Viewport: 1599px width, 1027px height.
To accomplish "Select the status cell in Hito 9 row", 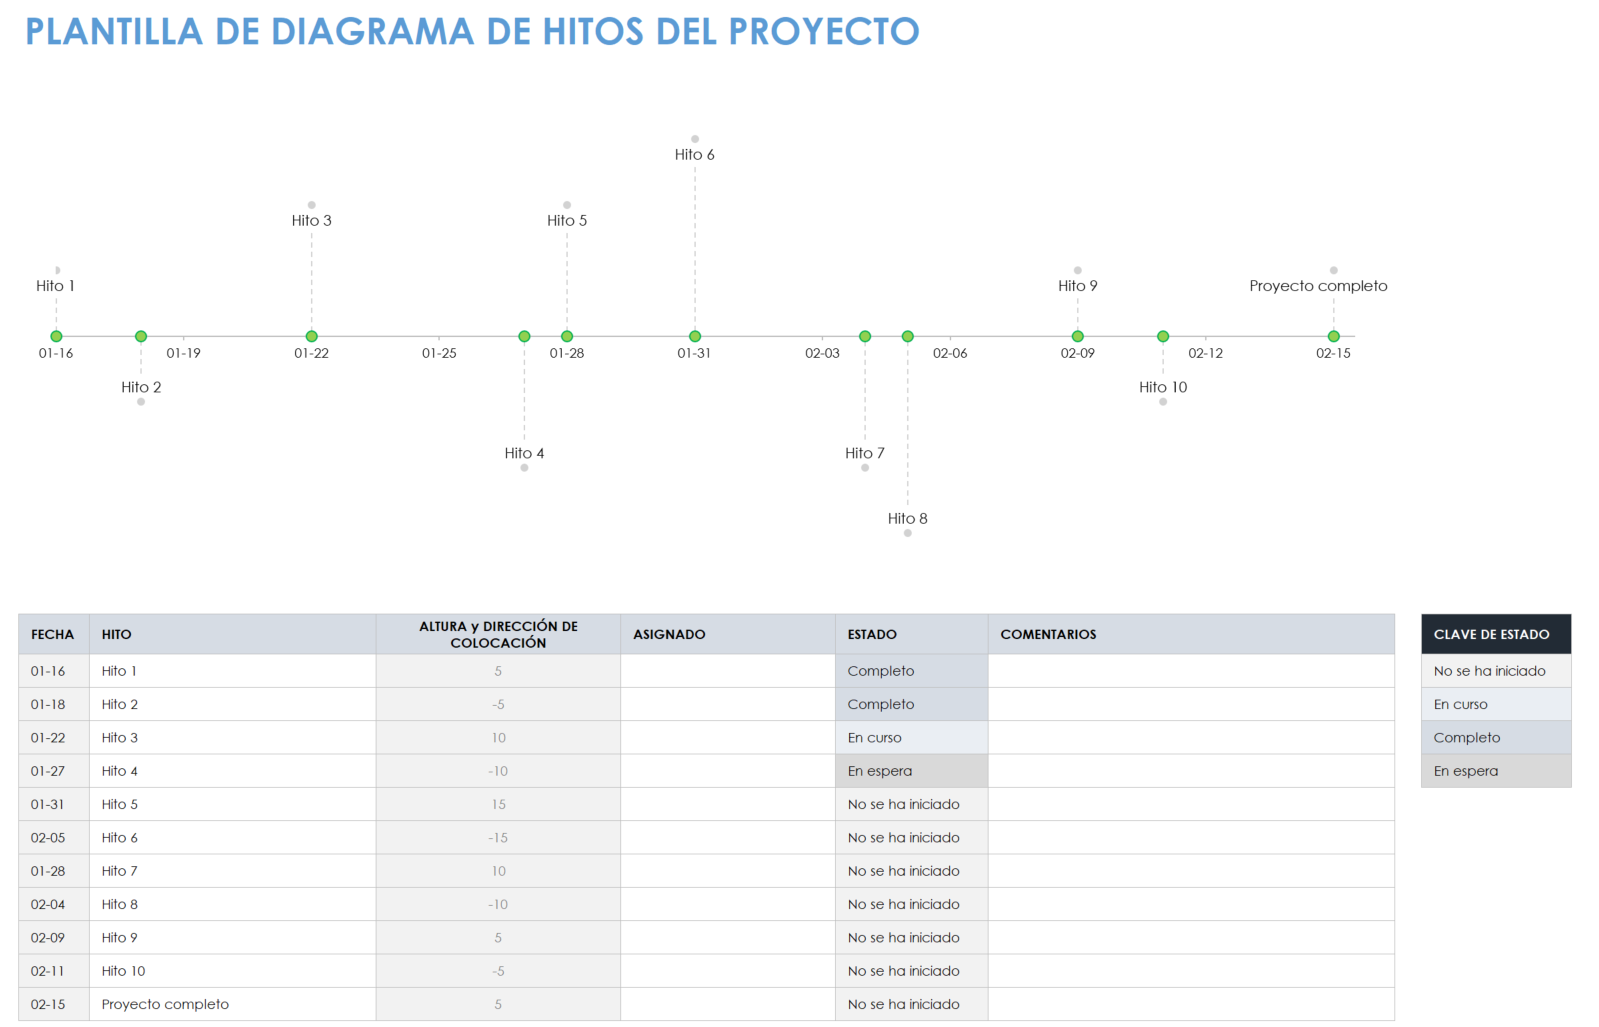I will point(912,938).
